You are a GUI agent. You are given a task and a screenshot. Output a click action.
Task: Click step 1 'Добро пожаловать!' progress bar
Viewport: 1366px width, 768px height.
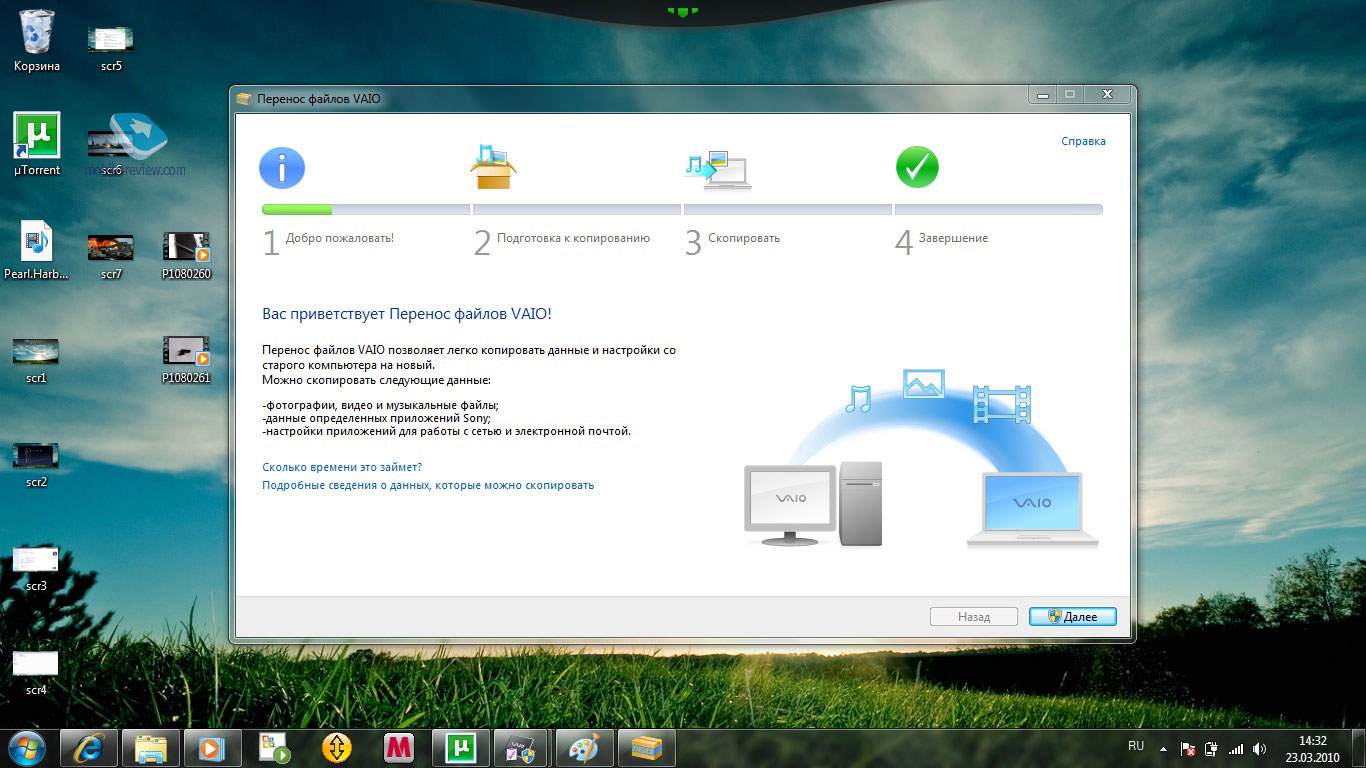[366, 210]
